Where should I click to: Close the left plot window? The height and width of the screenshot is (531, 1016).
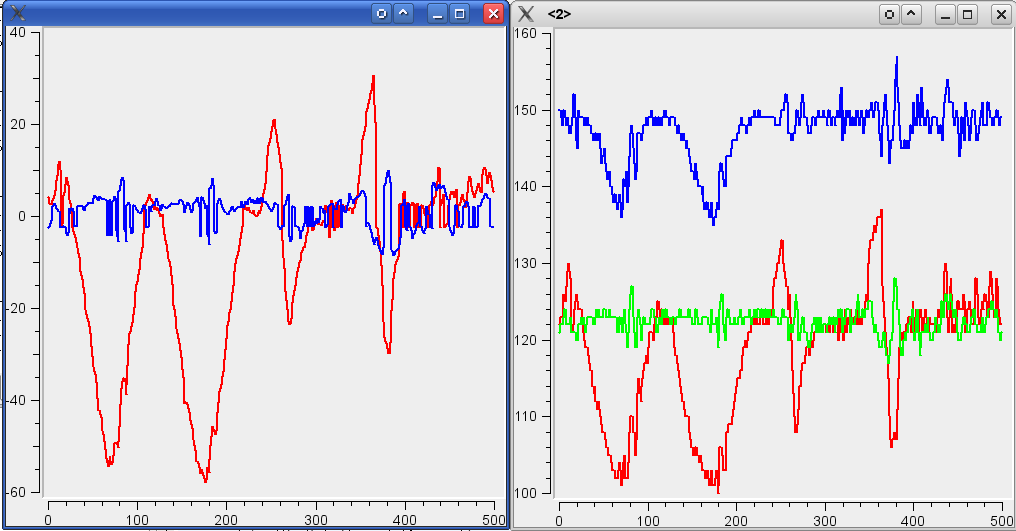pyautogui.click(x=494, y=14)
